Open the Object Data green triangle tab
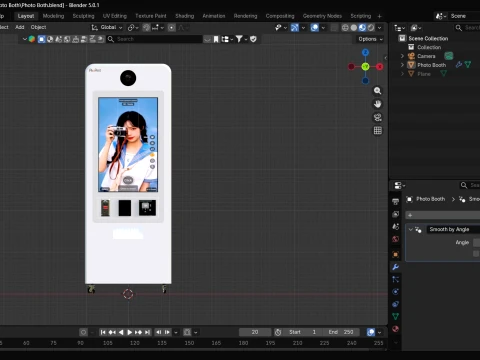Viewport: 480px width, 360px height. [396, 316]
